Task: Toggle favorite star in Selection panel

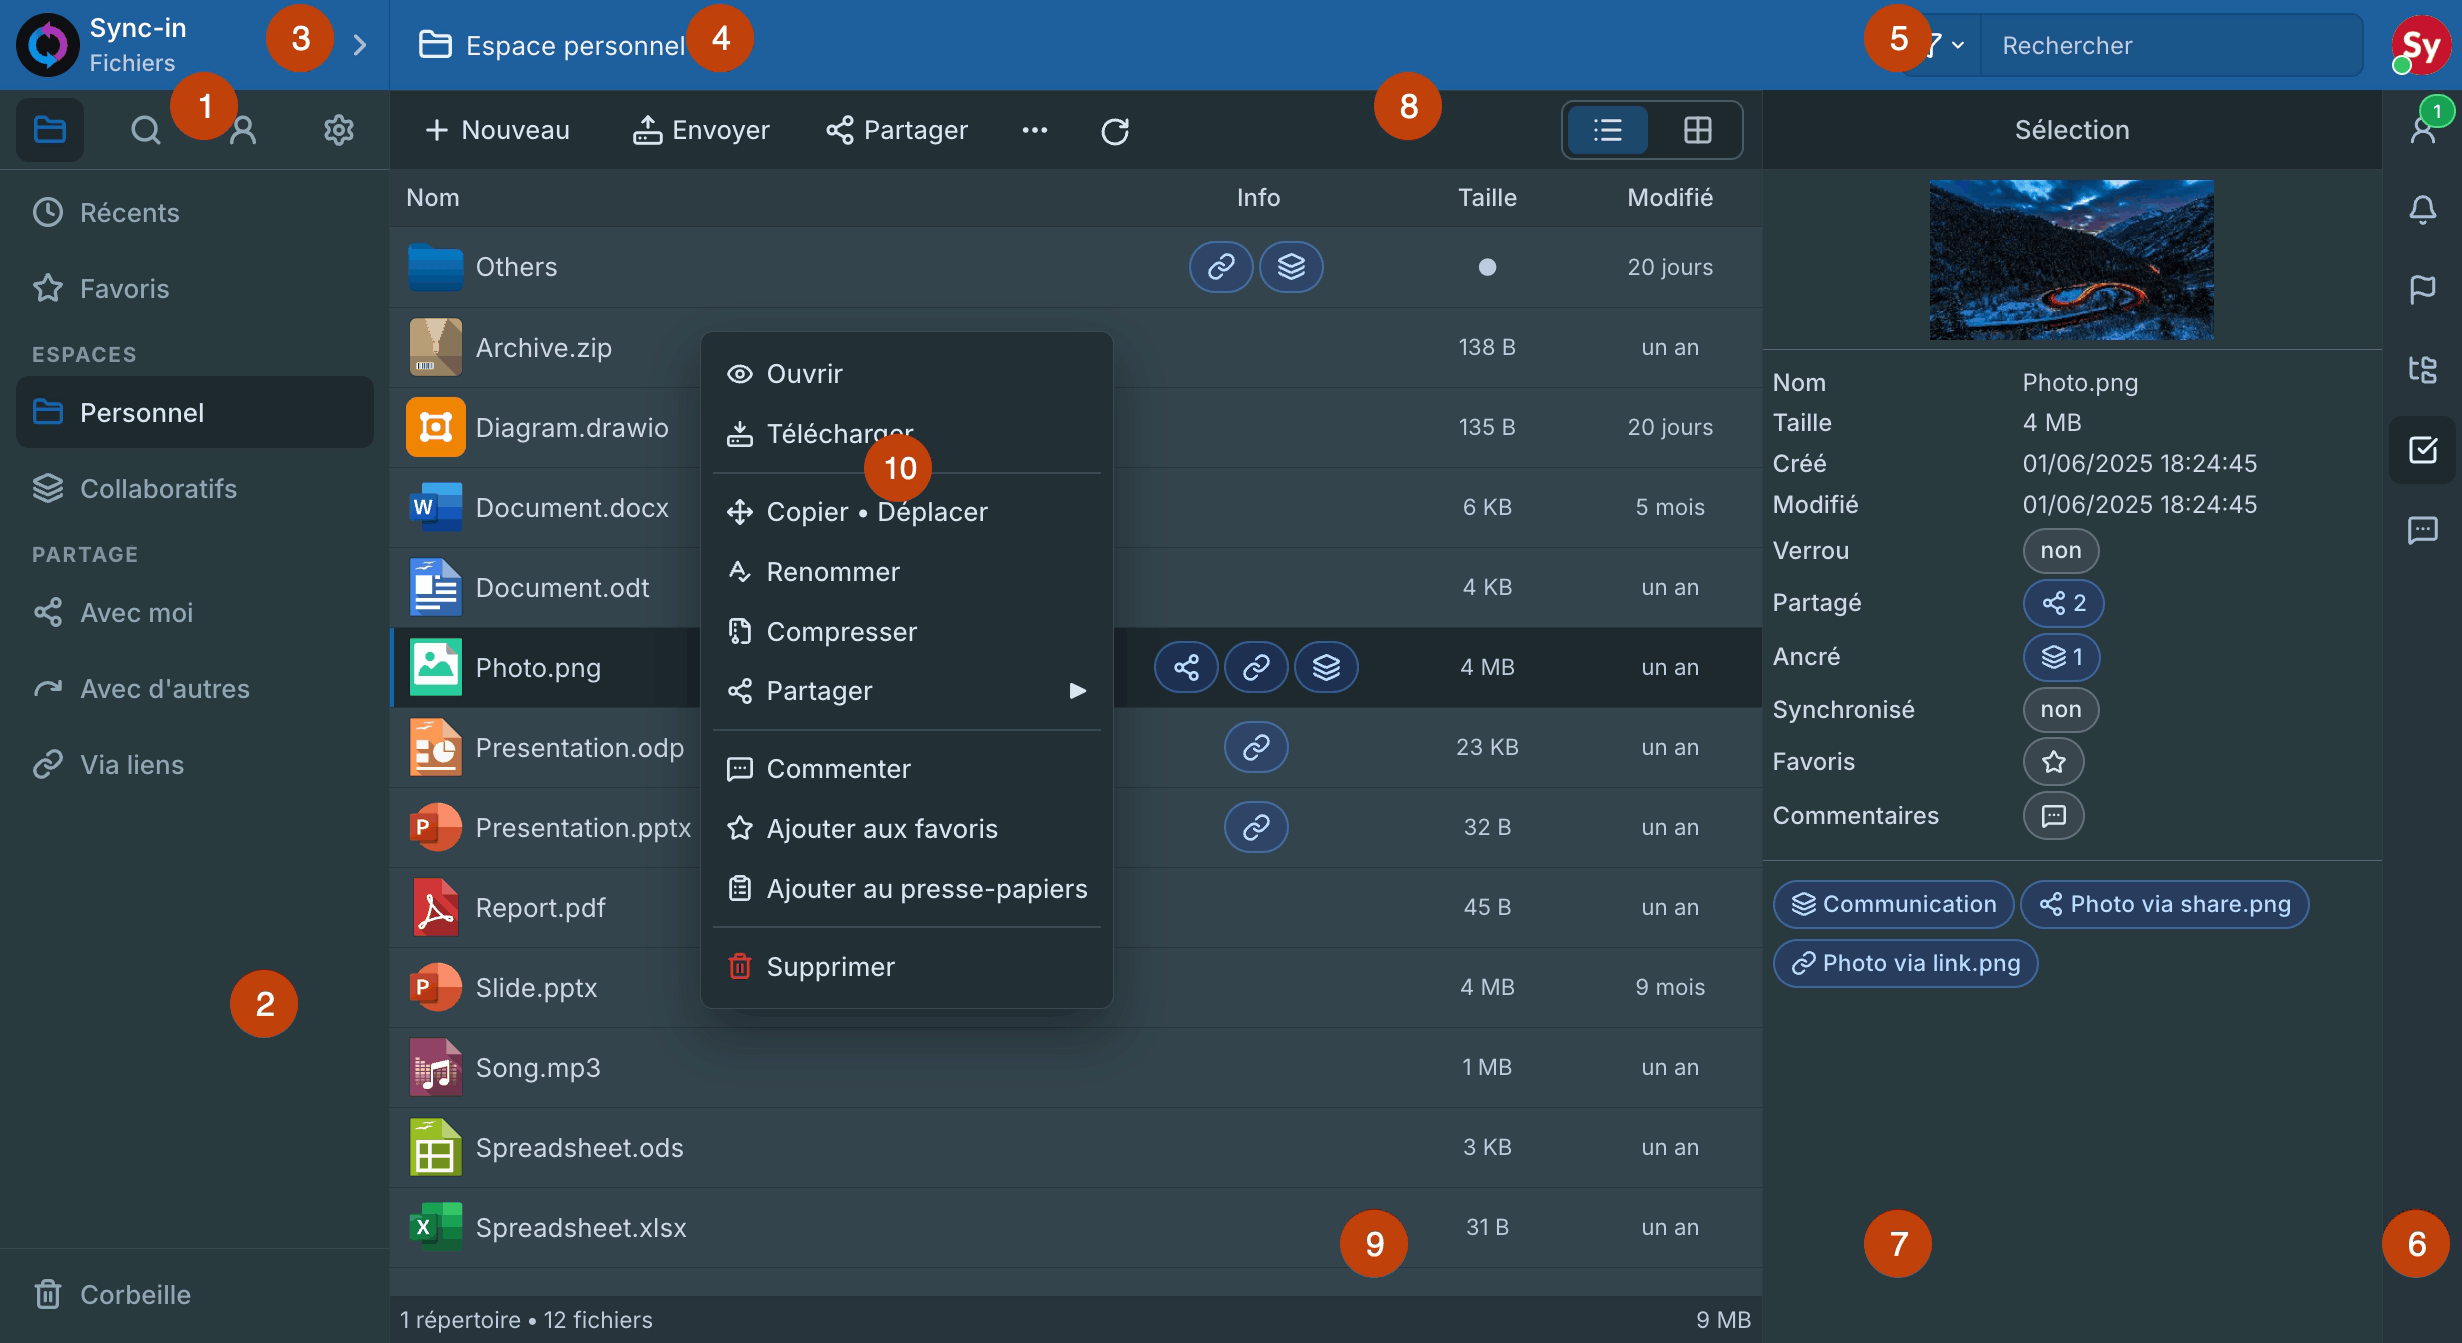Action: [2053, 762]
